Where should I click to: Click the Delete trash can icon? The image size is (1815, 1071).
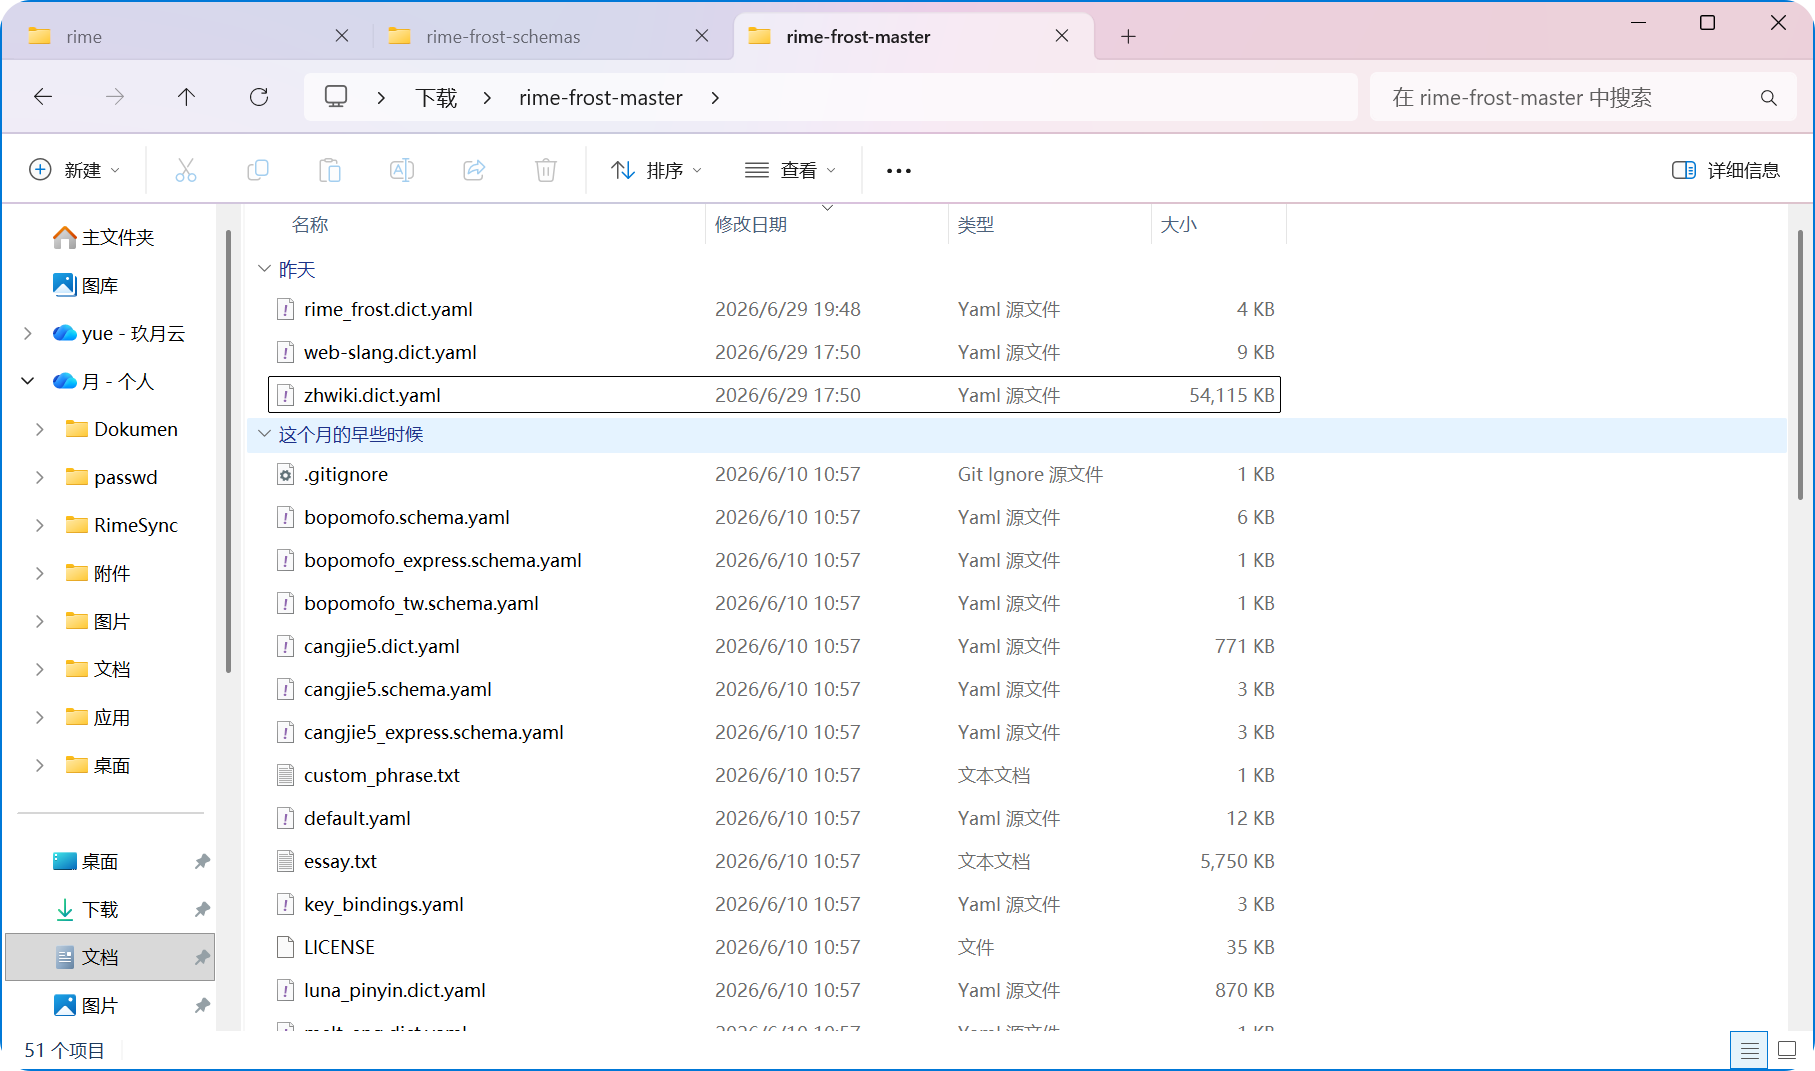[546, 170]
